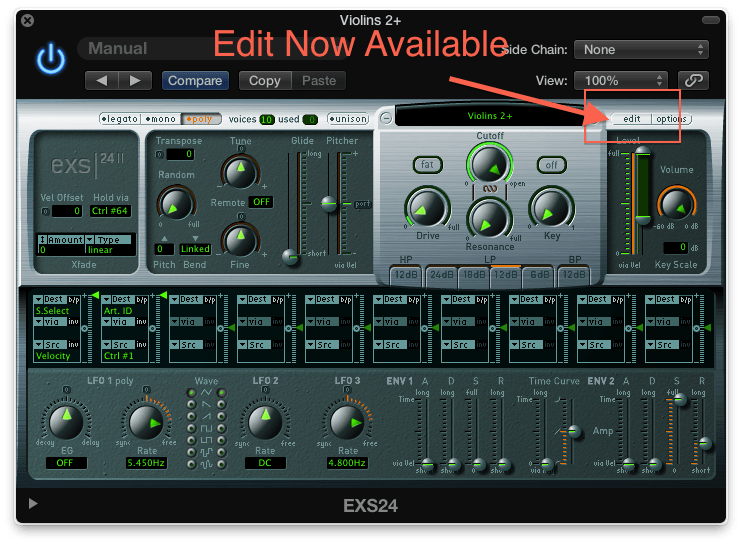Click the Level via Vel slider top handle
The height and width of the screenshot is (545, 742).
pos(642,151)
